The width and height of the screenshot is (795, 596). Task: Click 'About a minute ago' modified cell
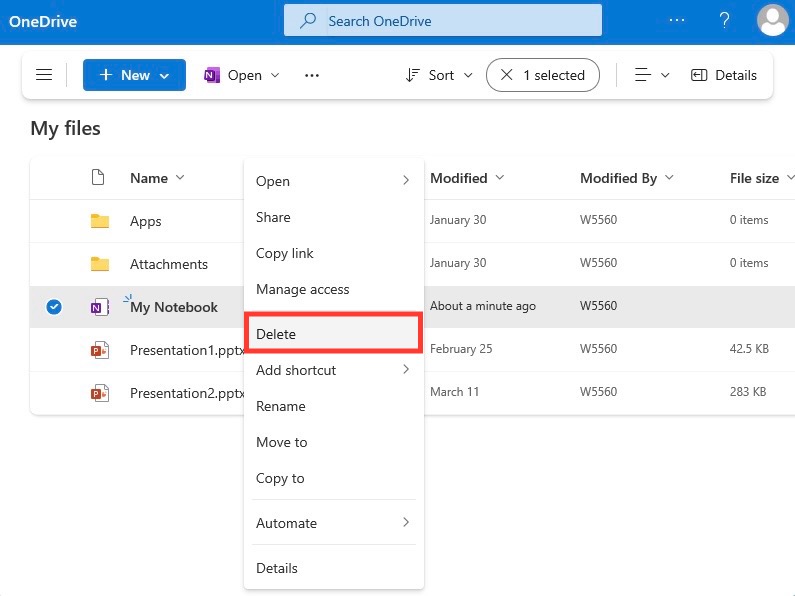(483, 306)
